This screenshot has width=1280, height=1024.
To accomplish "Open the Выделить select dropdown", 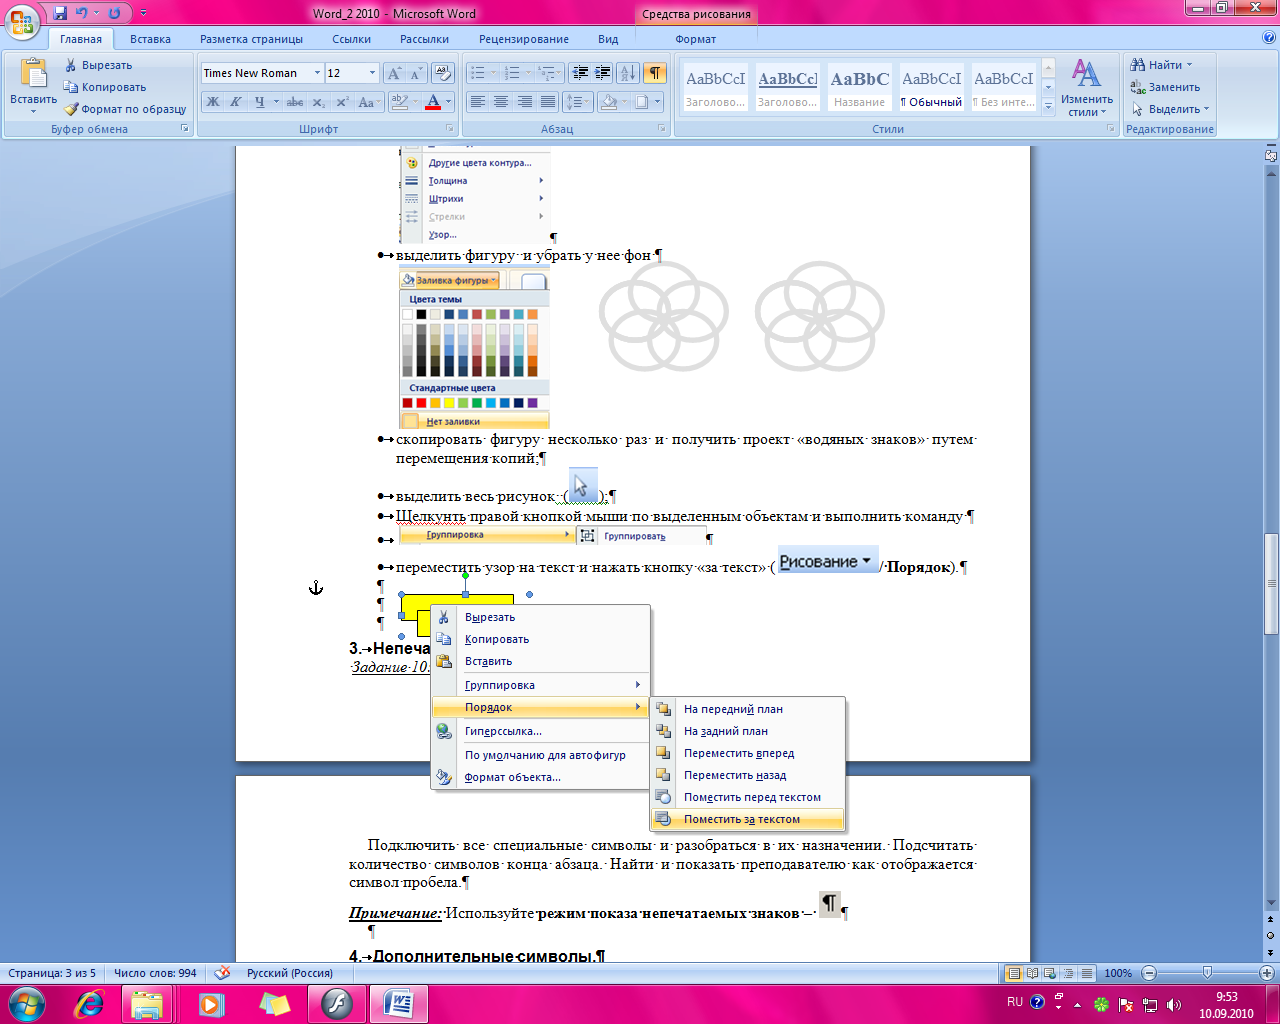I will (x=1171, y=109).
